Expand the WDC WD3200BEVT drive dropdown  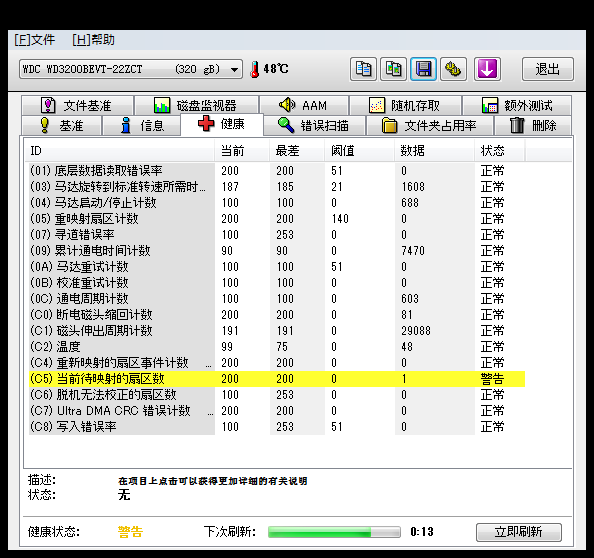point(131,69)
